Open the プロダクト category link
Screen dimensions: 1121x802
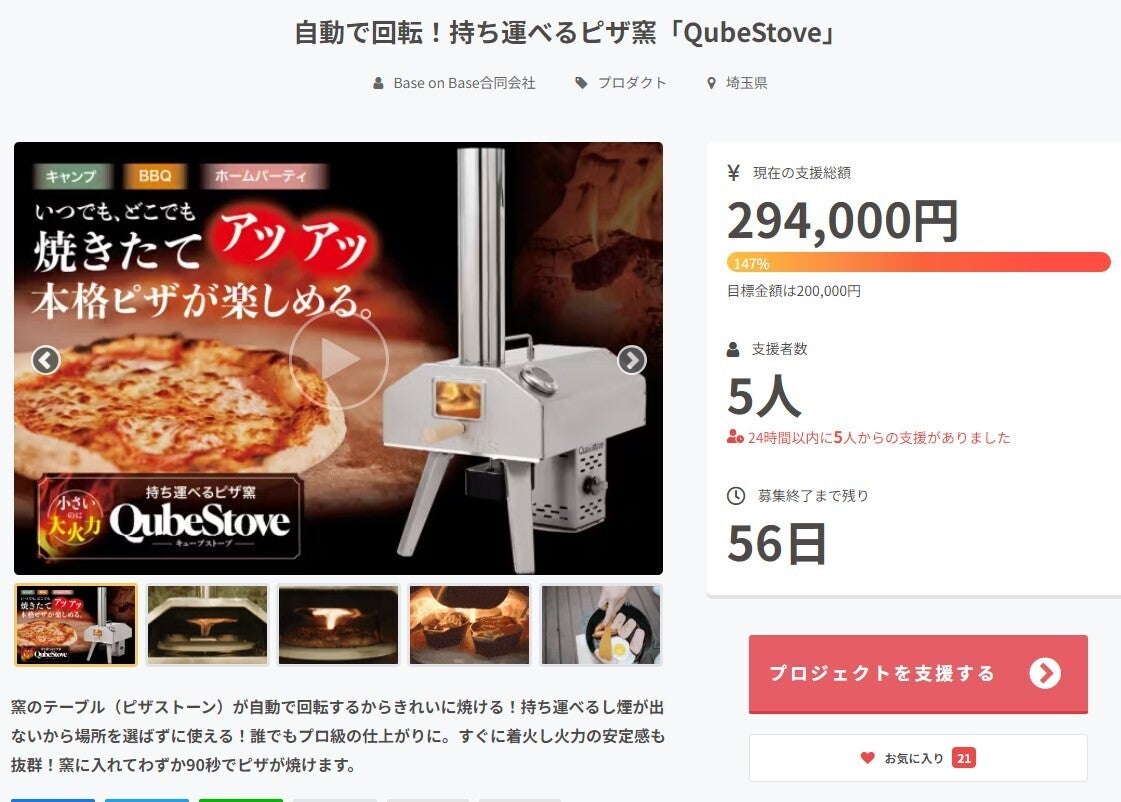pyautogui.click(x=631, y=83)
